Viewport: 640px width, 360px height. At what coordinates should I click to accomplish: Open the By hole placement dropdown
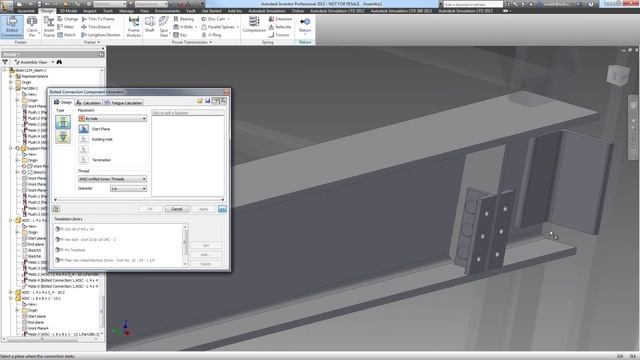[112, 118]
